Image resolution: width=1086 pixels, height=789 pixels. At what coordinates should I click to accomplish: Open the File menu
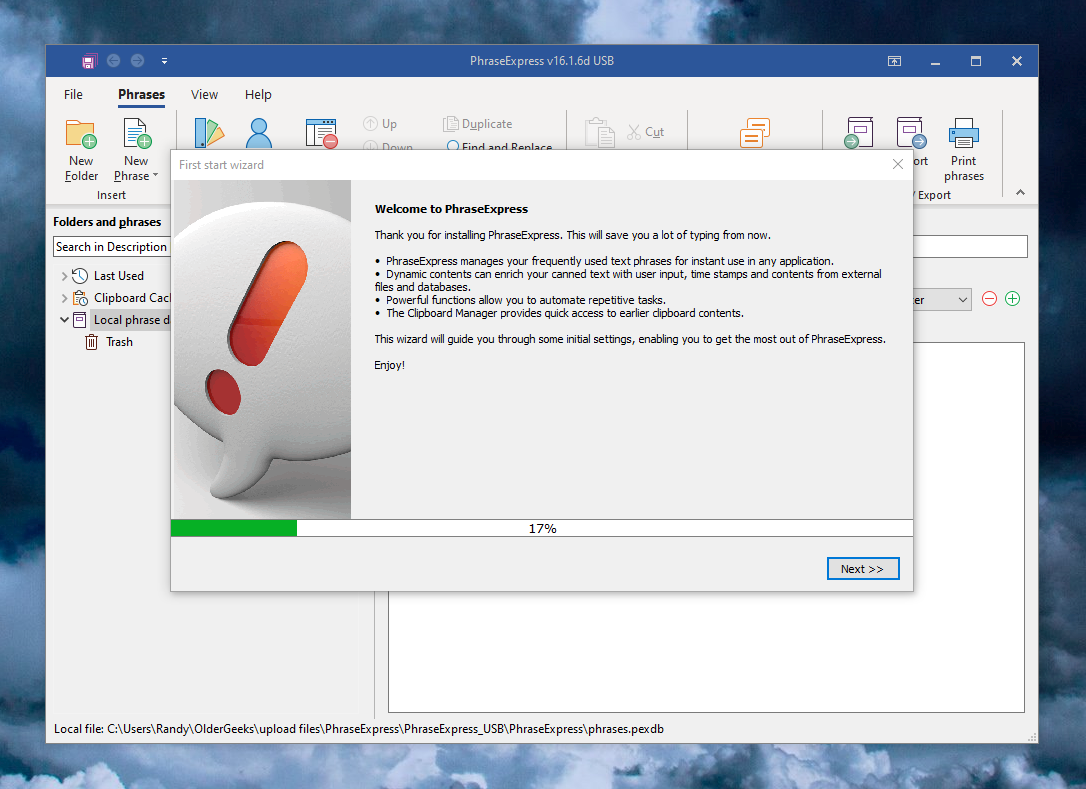[73, 95]
